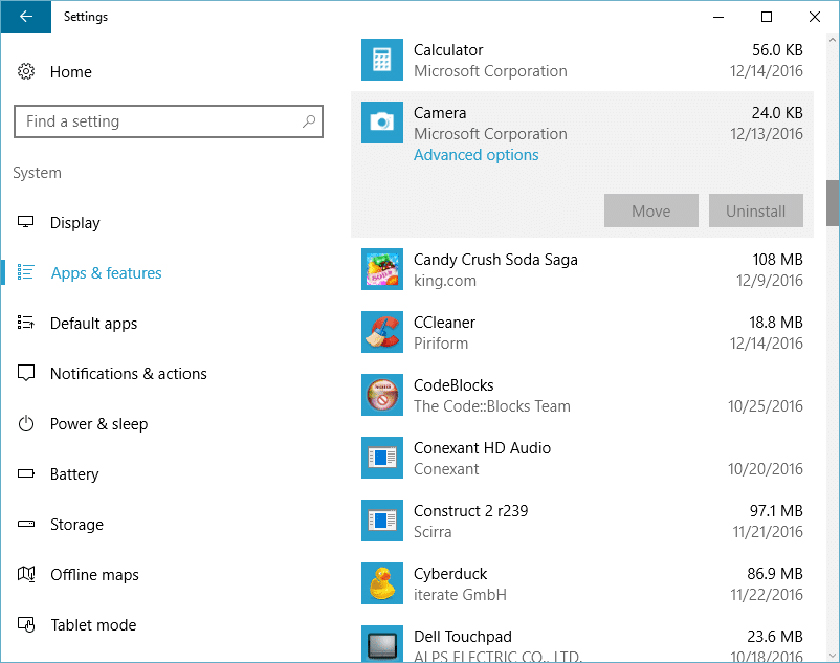Screen dimensions: 840x663
Task: Click the Construct 2 r239 icon
Action: point(381,520)
